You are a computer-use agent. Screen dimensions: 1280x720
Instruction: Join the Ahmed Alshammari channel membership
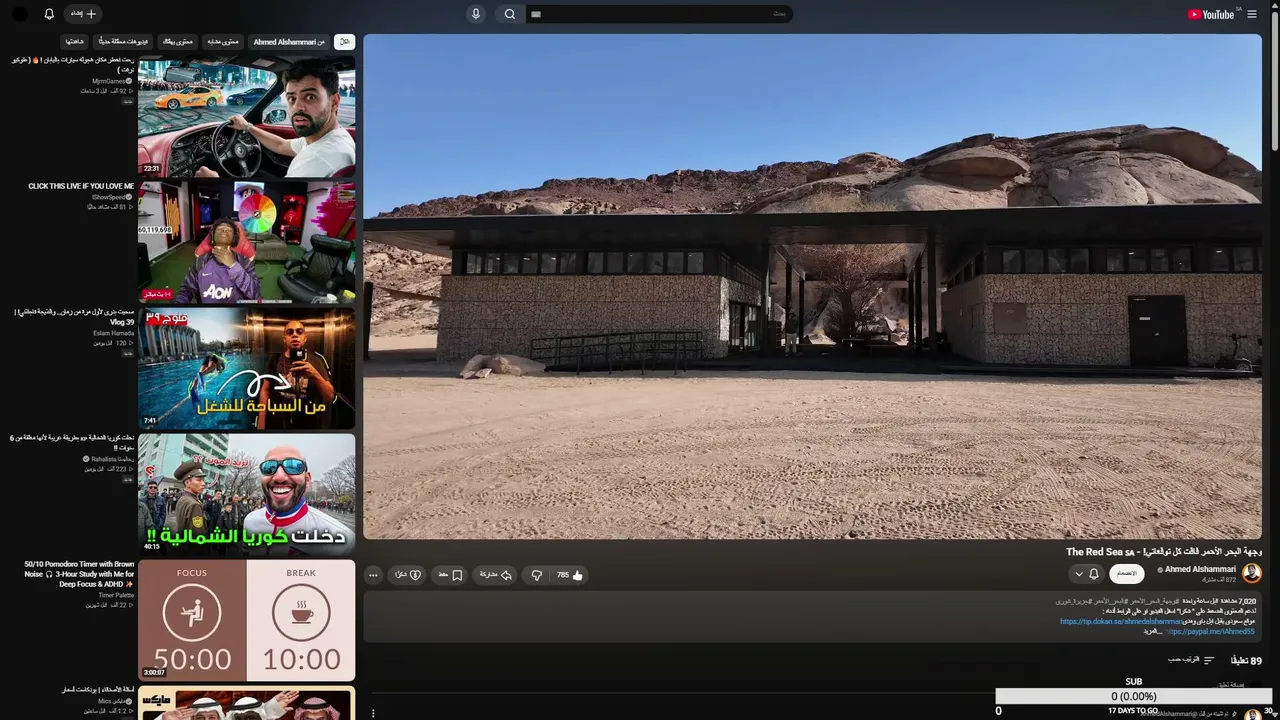click(1127, 573)
